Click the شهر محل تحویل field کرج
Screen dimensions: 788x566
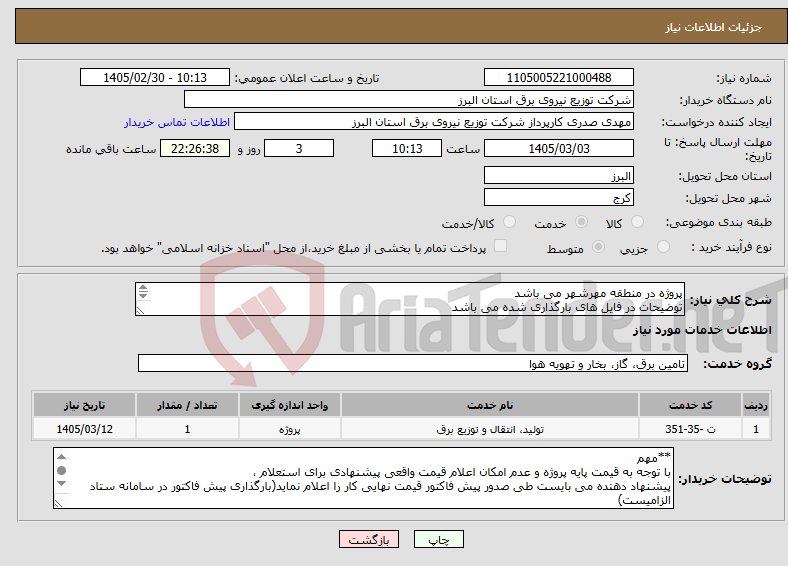click(x=559, y=197)
